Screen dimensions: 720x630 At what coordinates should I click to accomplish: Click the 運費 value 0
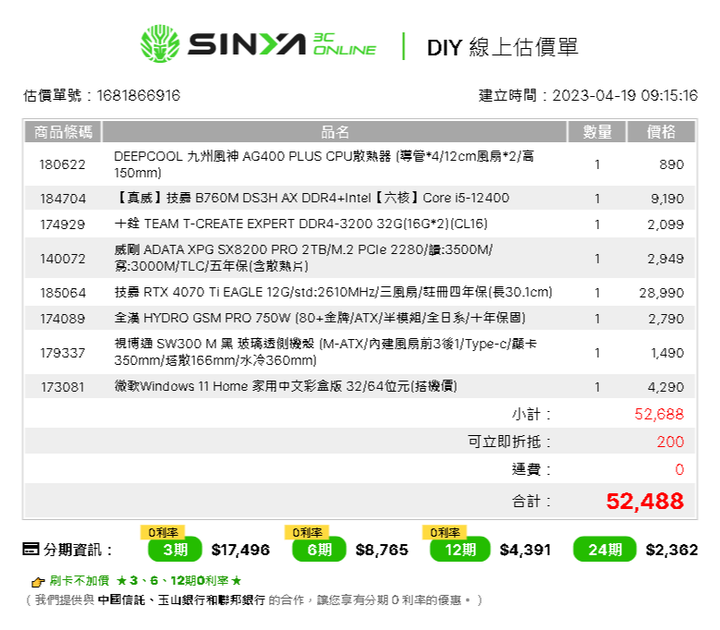coord(680,469)
